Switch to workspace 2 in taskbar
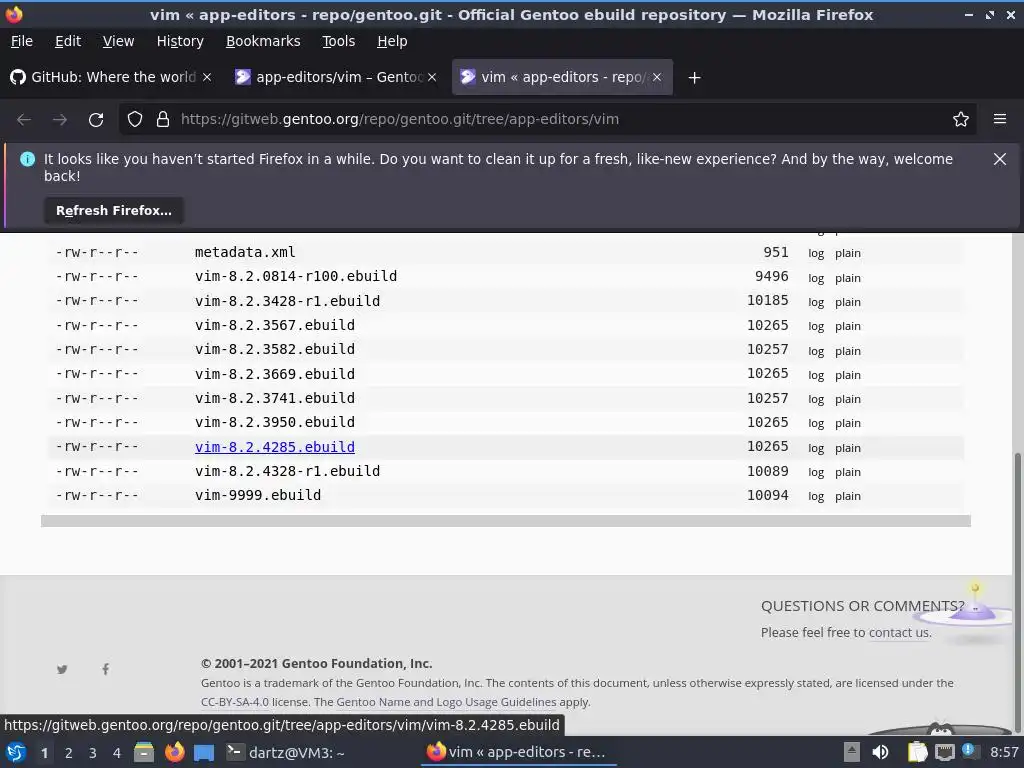Image resolution: width=1024 pixels, height=768 pixels. tap(69, 753)
